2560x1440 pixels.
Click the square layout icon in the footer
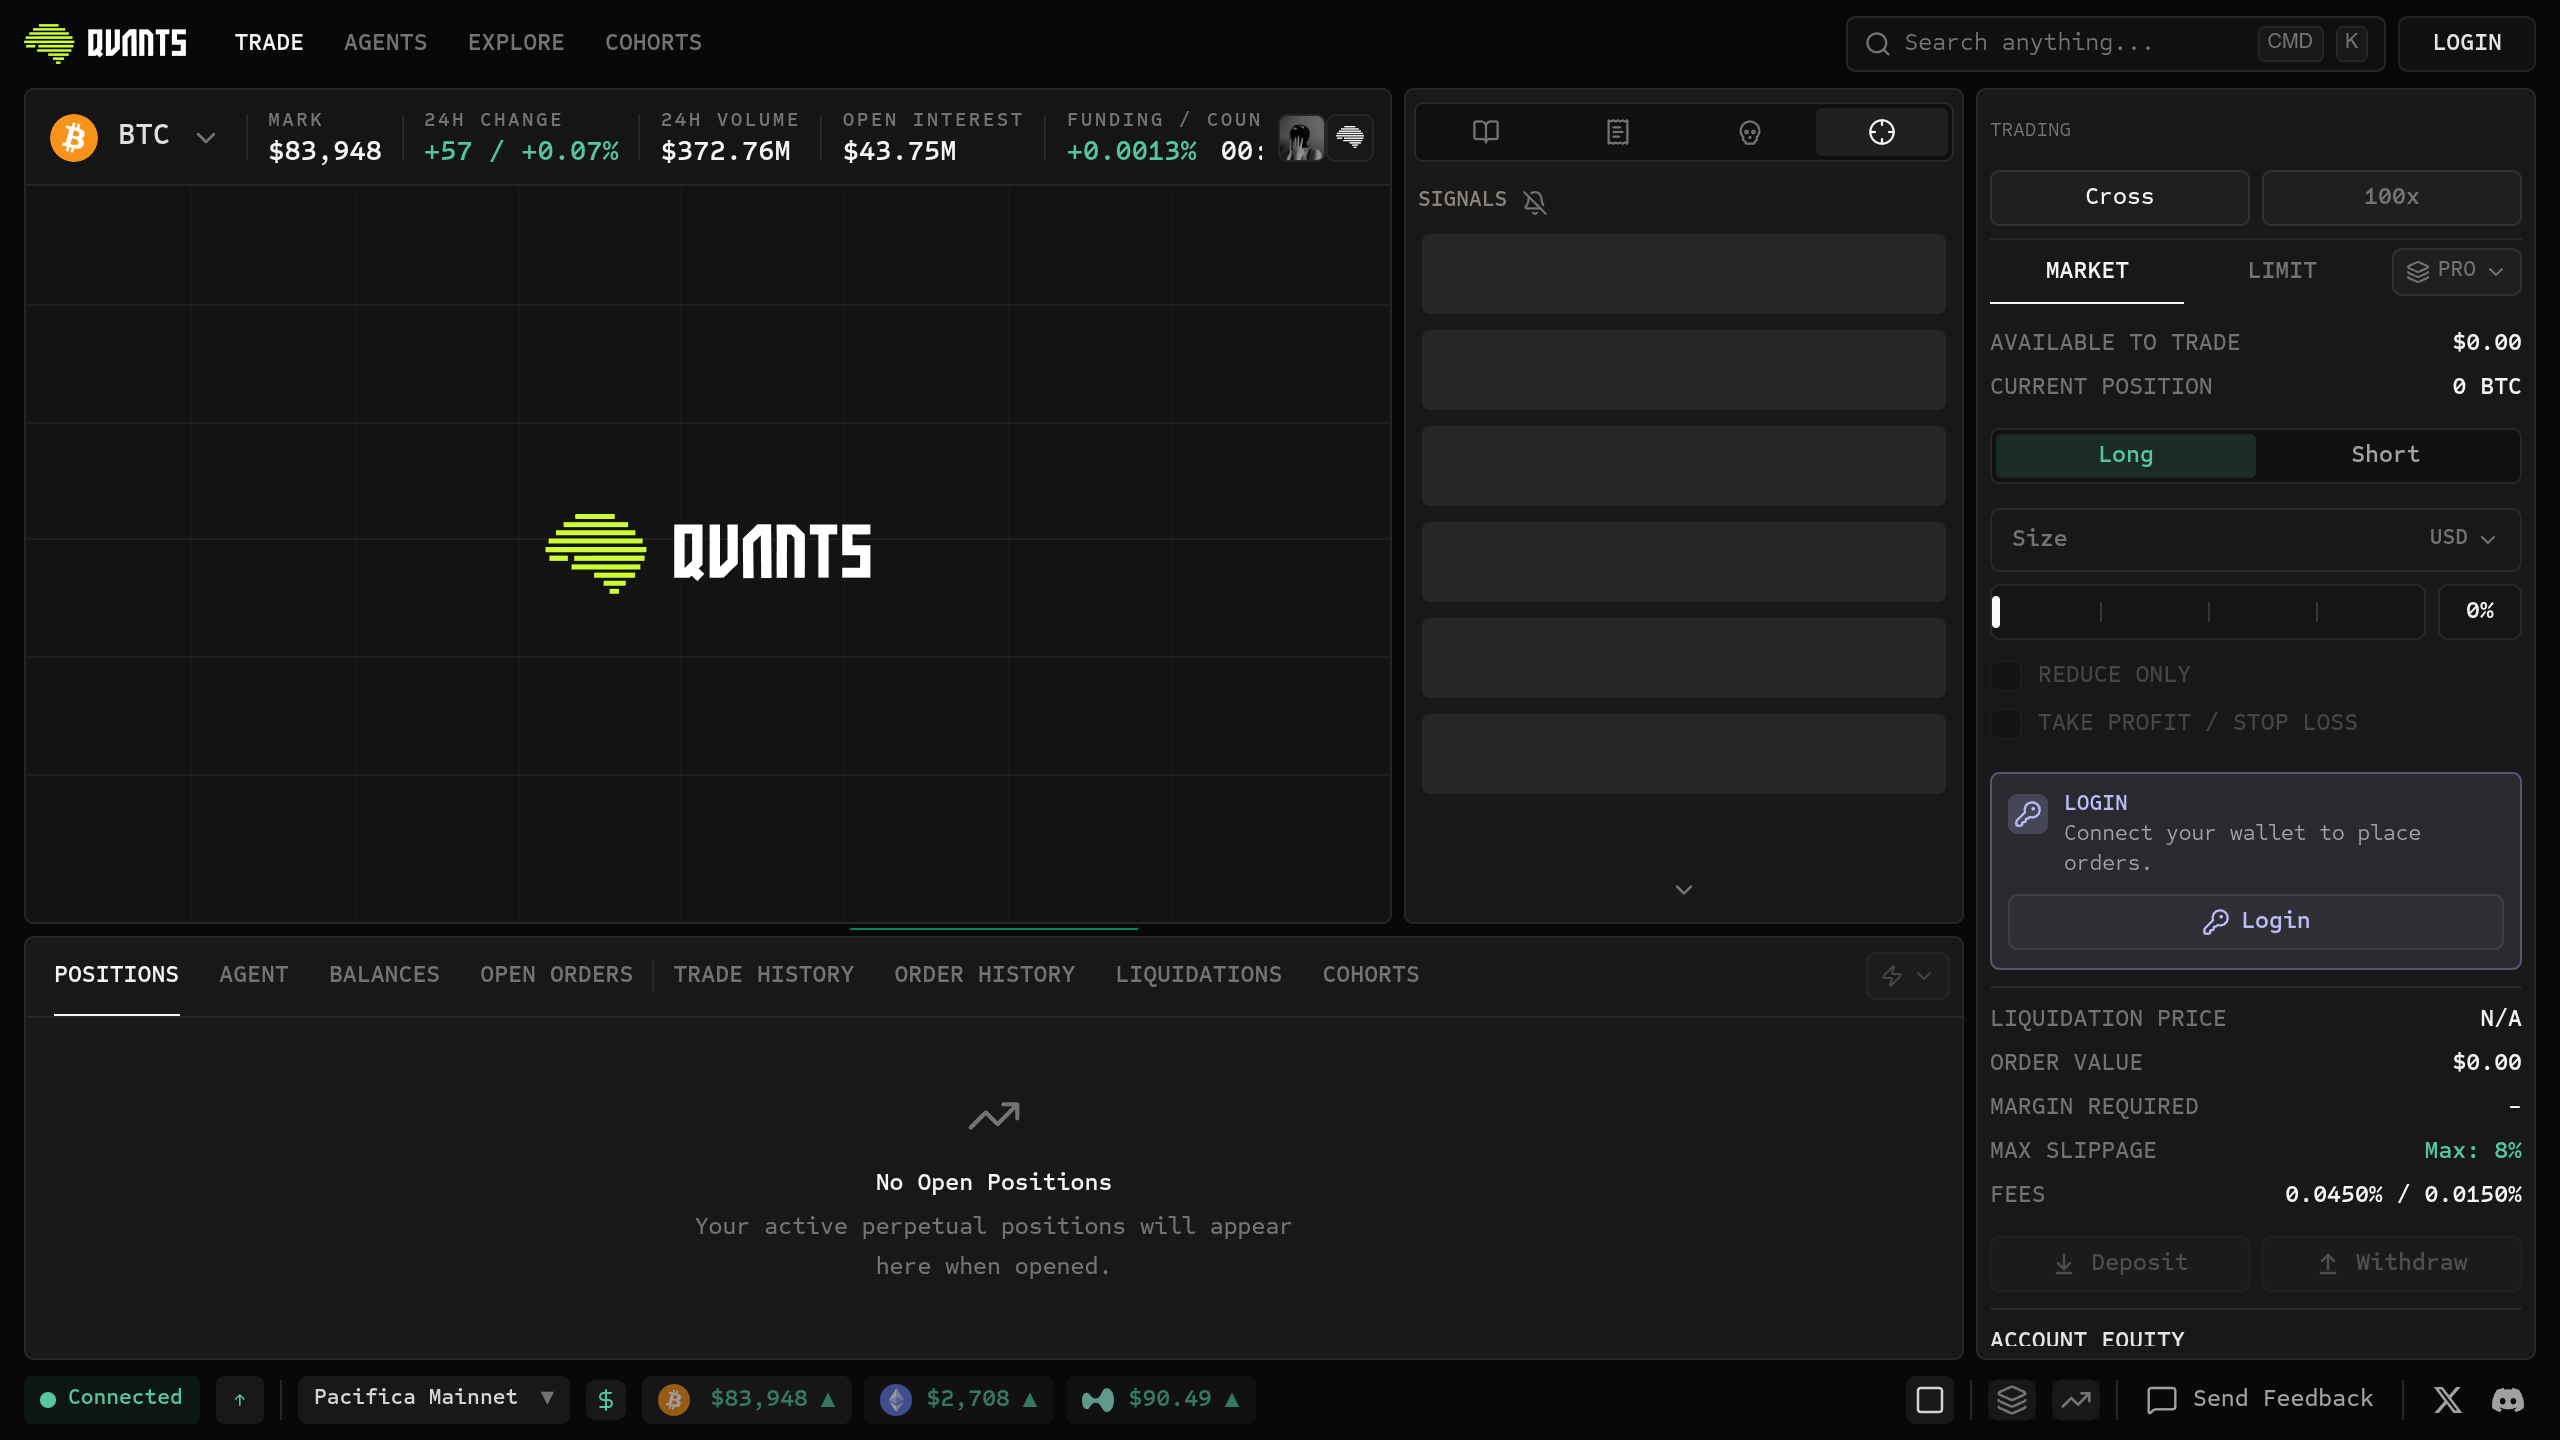1930,1399
